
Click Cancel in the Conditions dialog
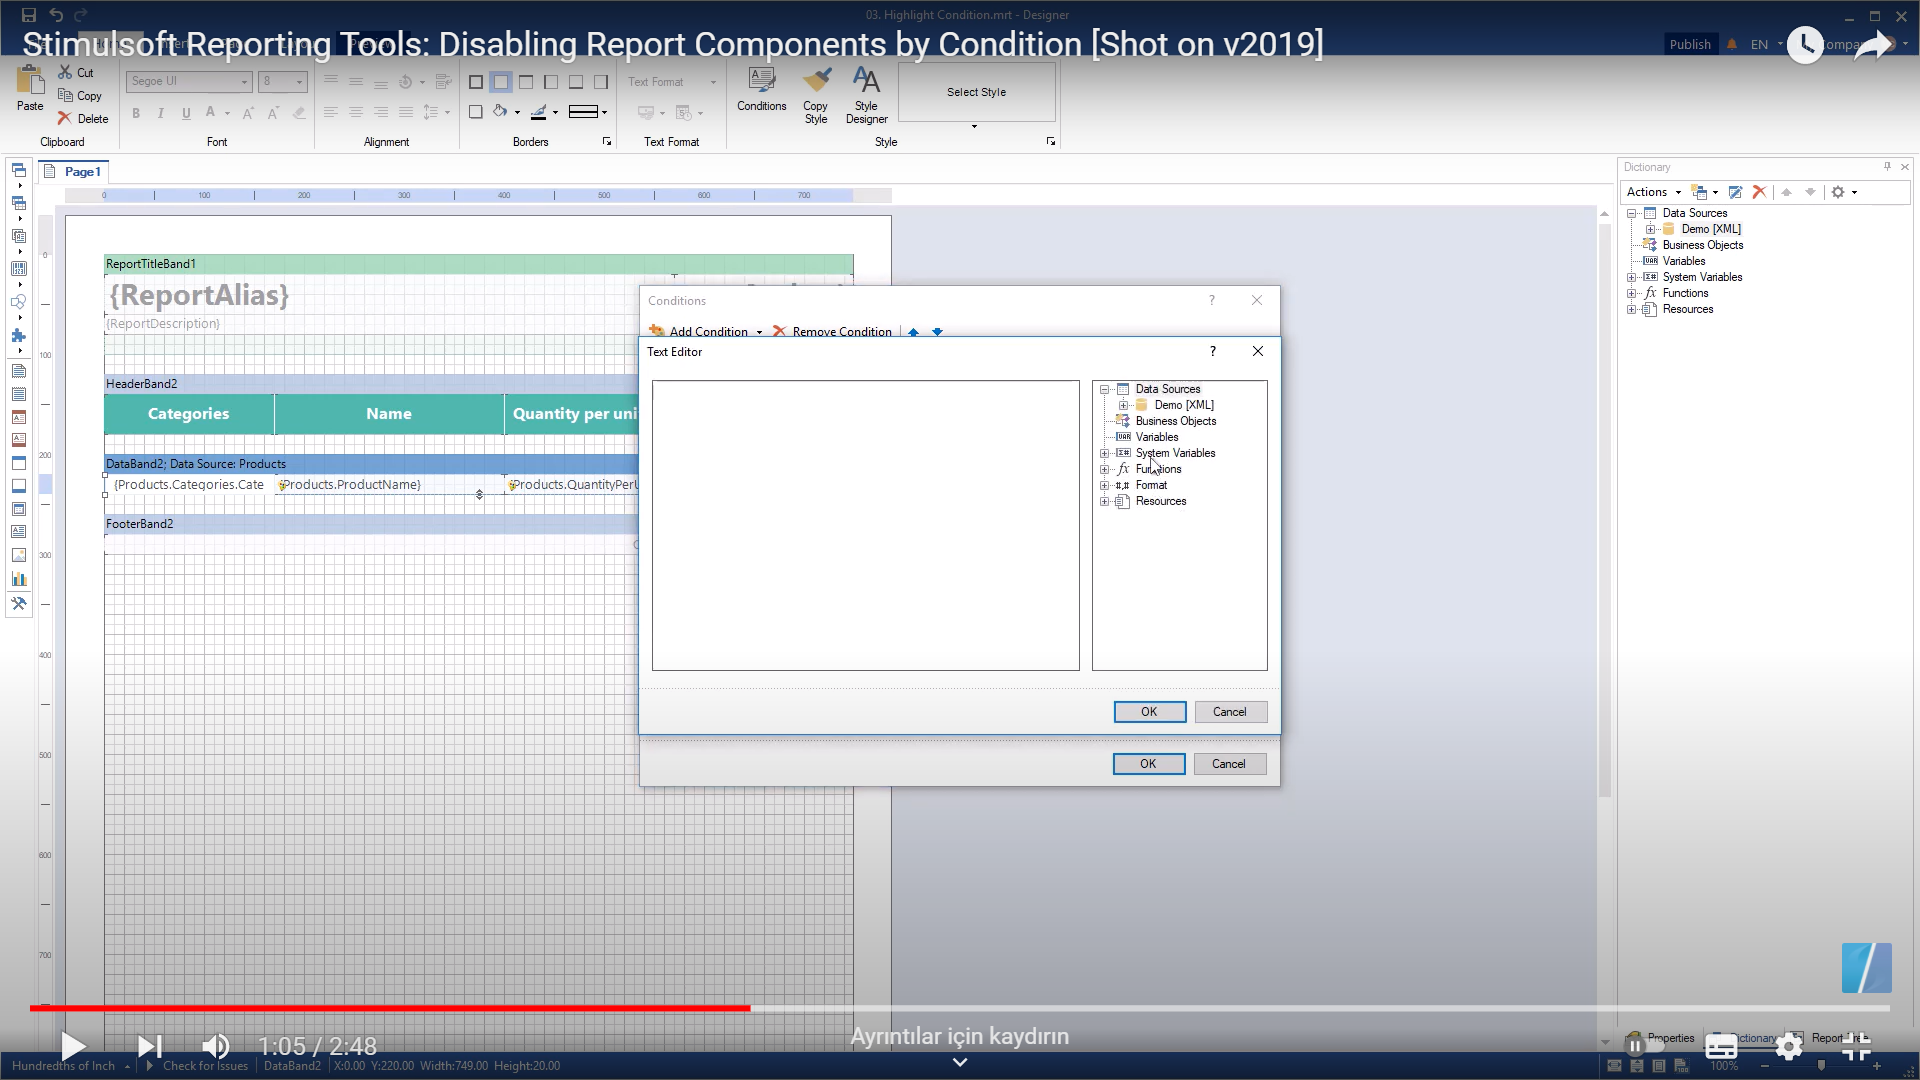1230,764
